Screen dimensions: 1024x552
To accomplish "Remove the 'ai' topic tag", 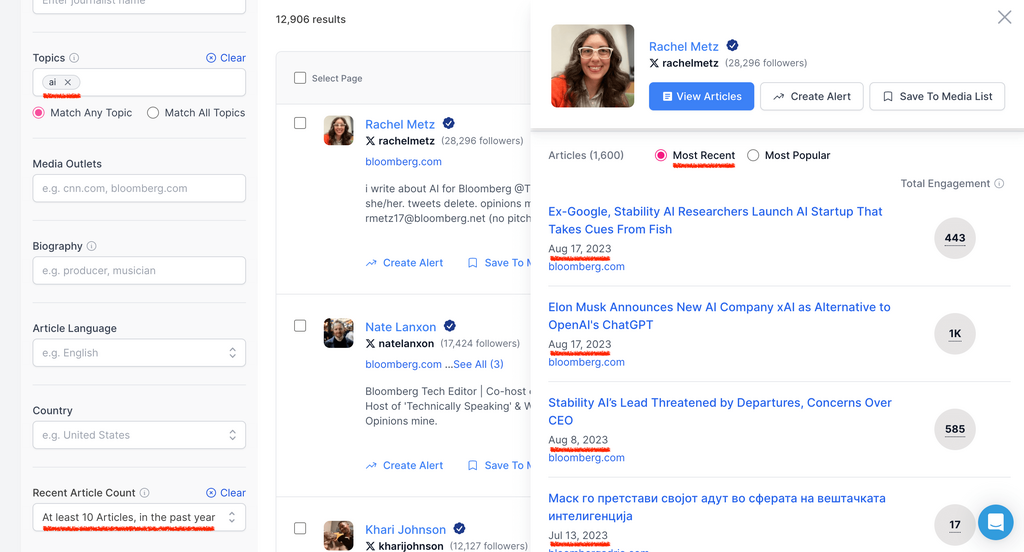I will click(68, 83).
